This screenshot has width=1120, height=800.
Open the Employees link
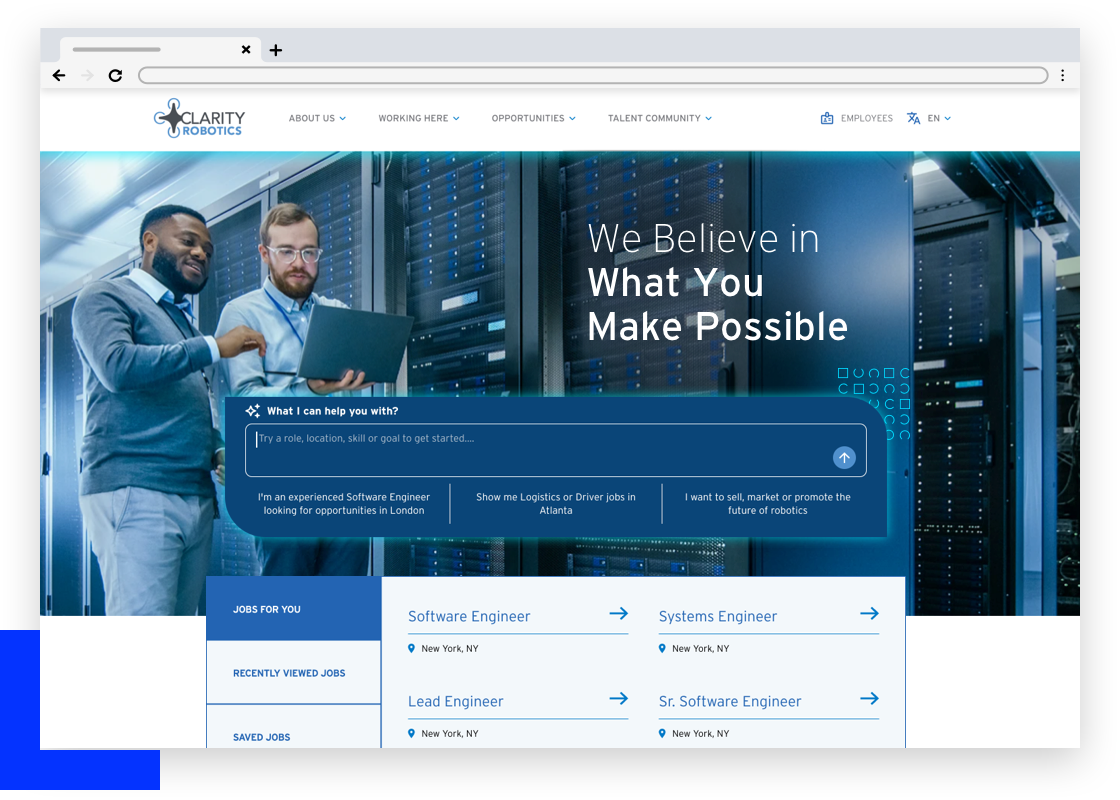866,119
